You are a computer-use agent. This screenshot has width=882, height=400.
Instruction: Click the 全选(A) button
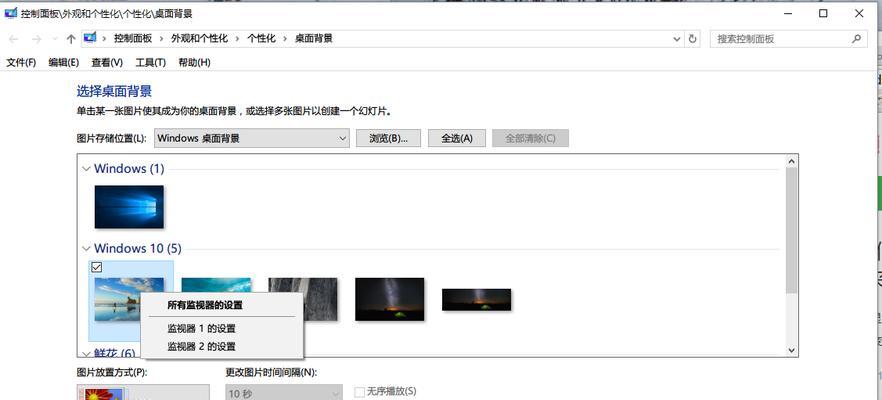(457, 138)
